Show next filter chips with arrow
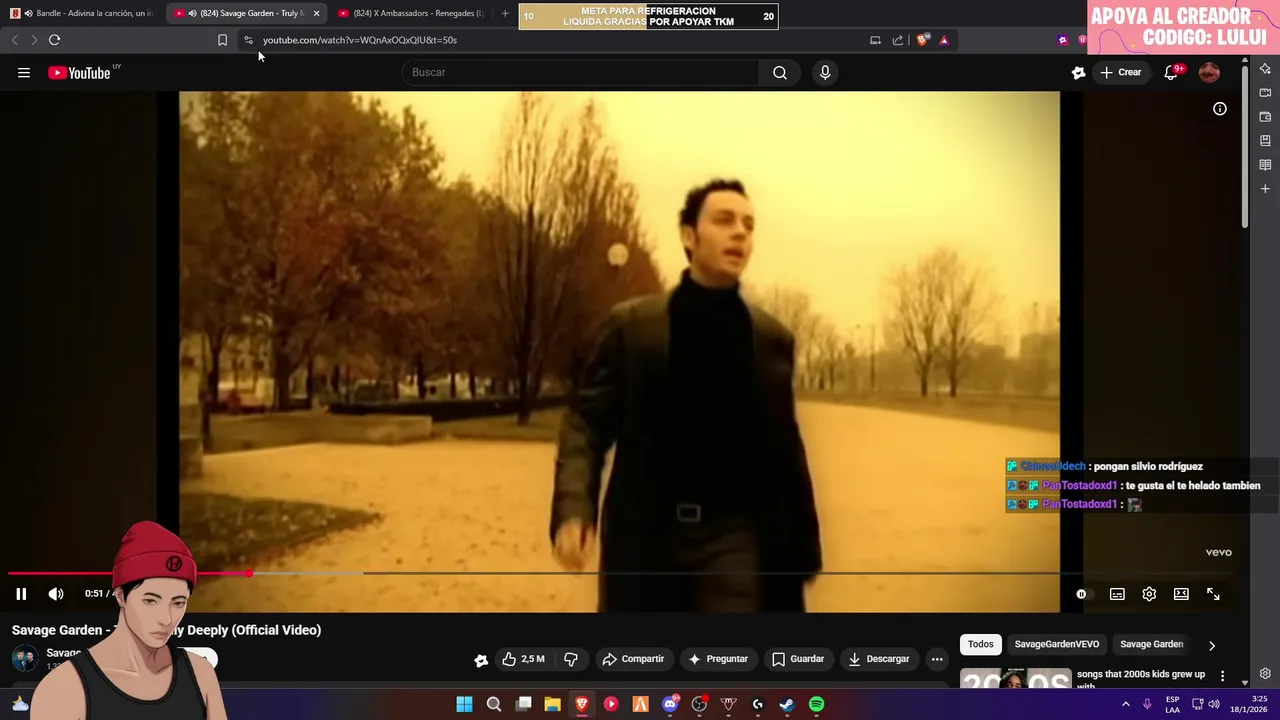 (1212, 645)
